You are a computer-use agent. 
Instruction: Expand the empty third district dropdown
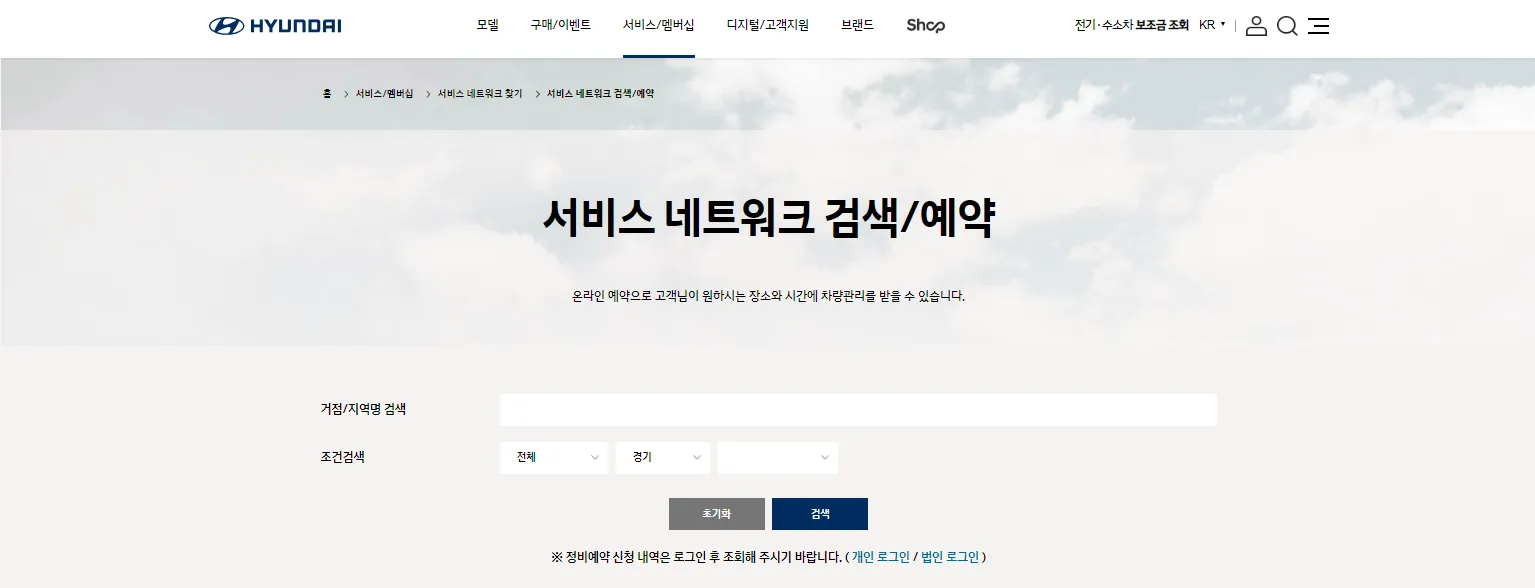click(x=777, y=457)
